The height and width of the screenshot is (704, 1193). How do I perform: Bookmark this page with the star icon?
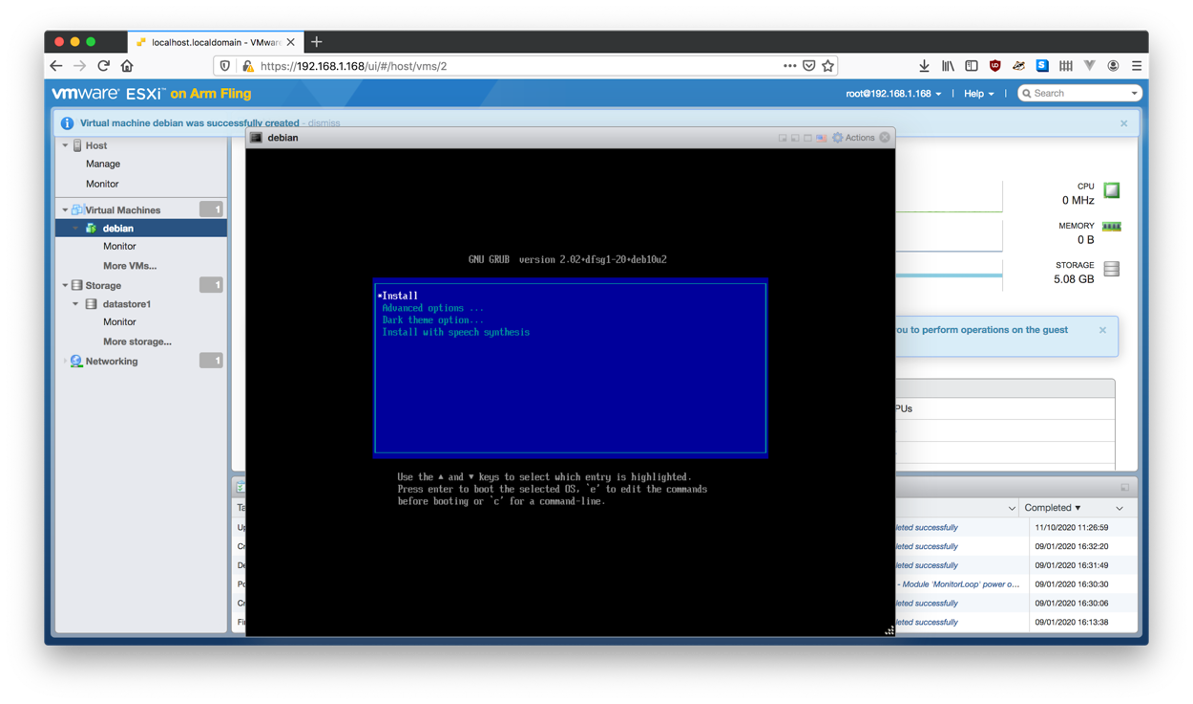point(828,66)
